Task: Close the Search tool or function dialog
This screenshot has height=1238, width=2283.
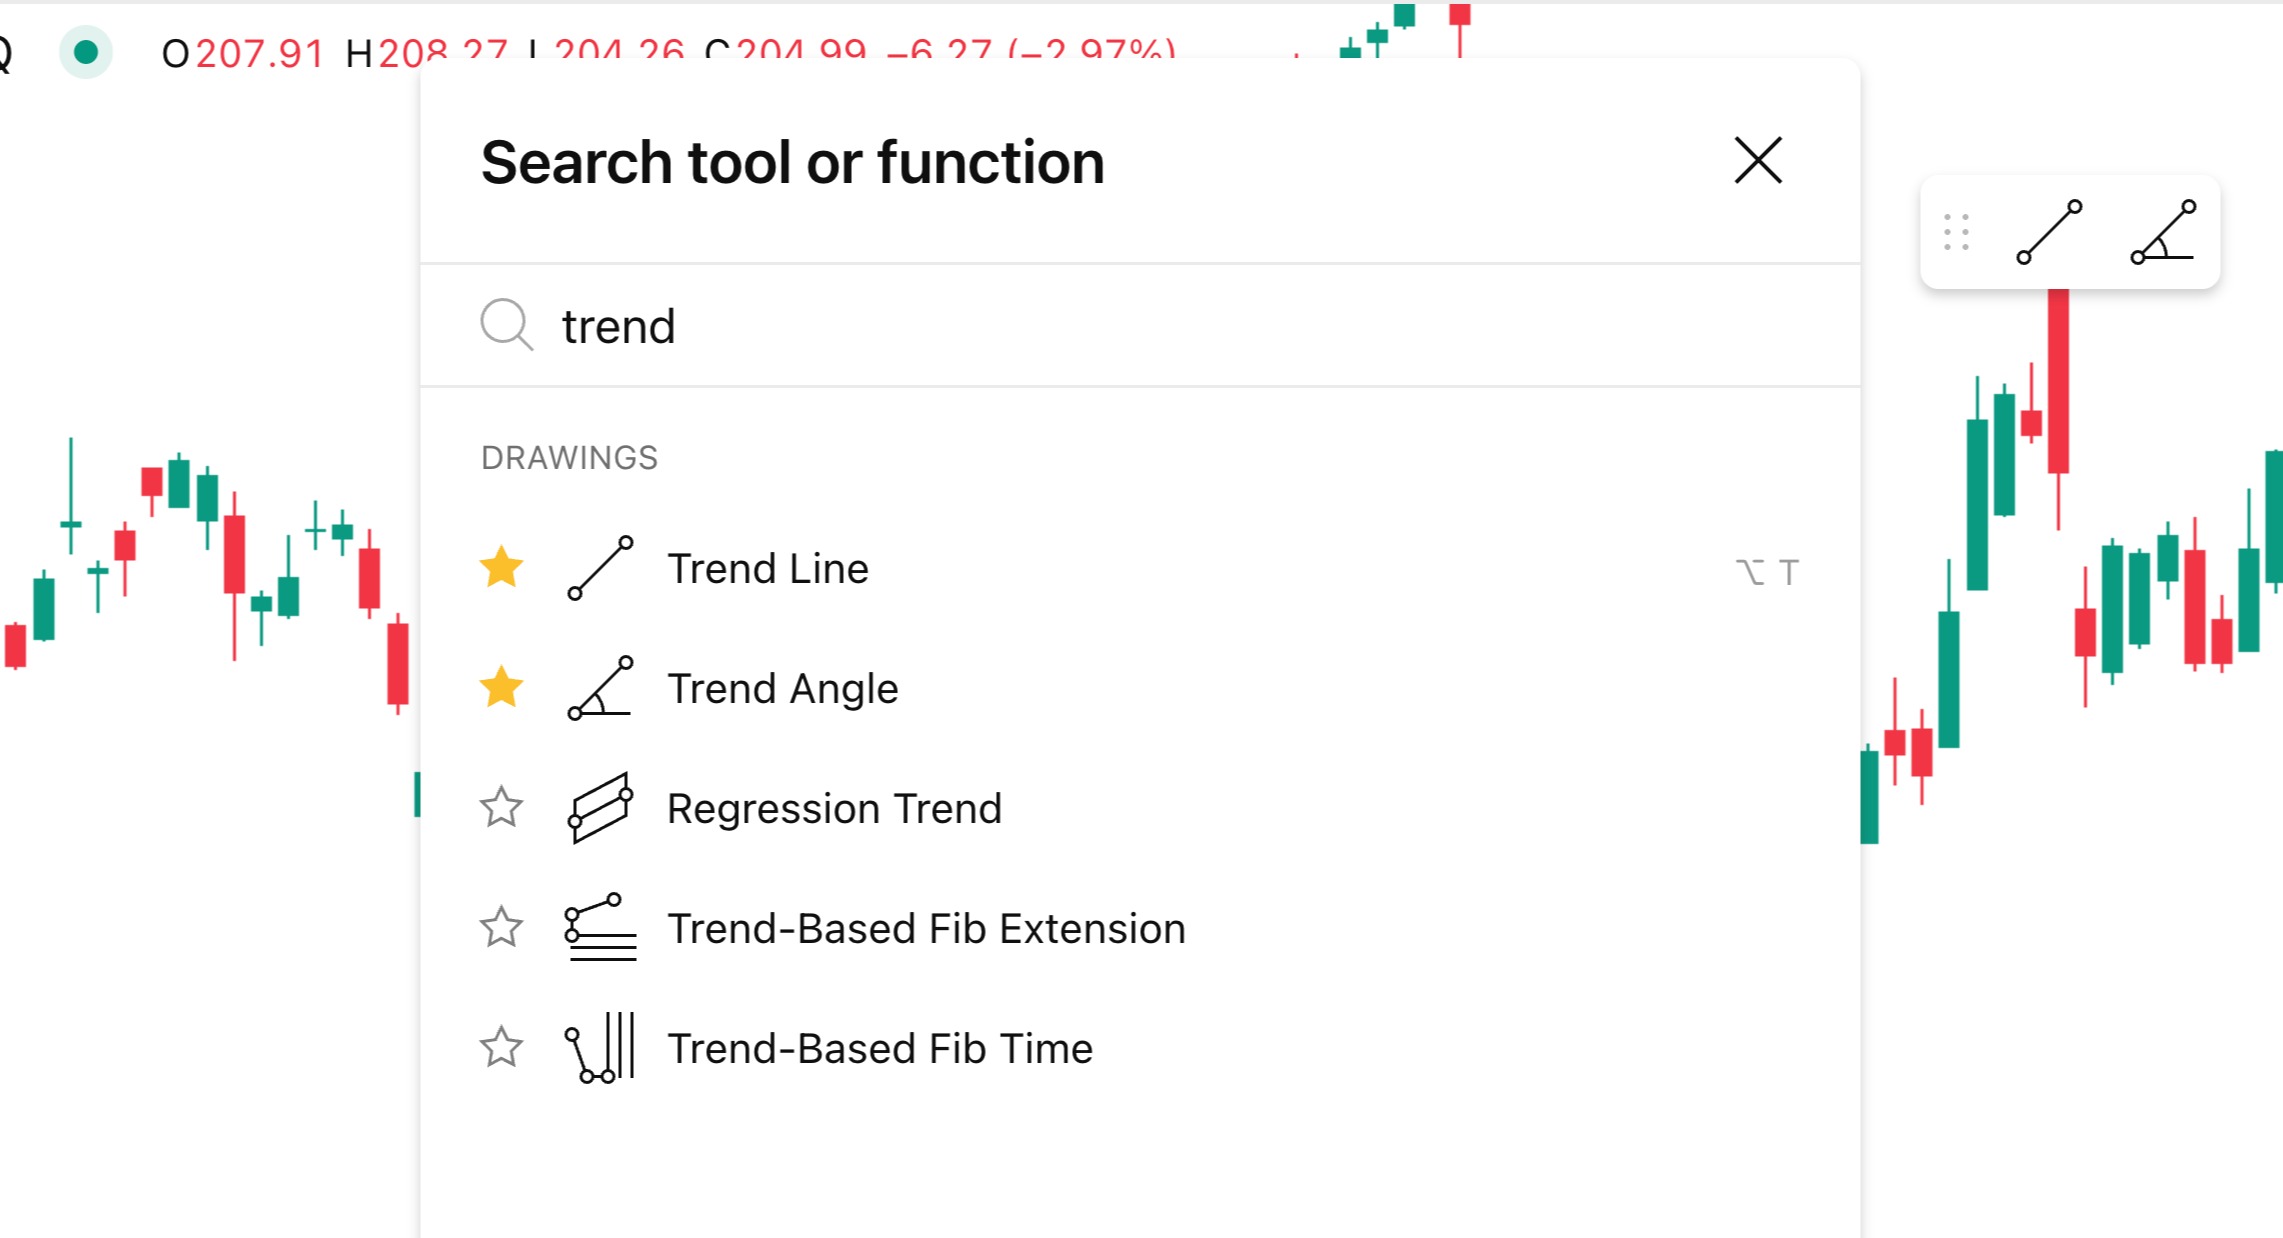Action: point(1758,161)
